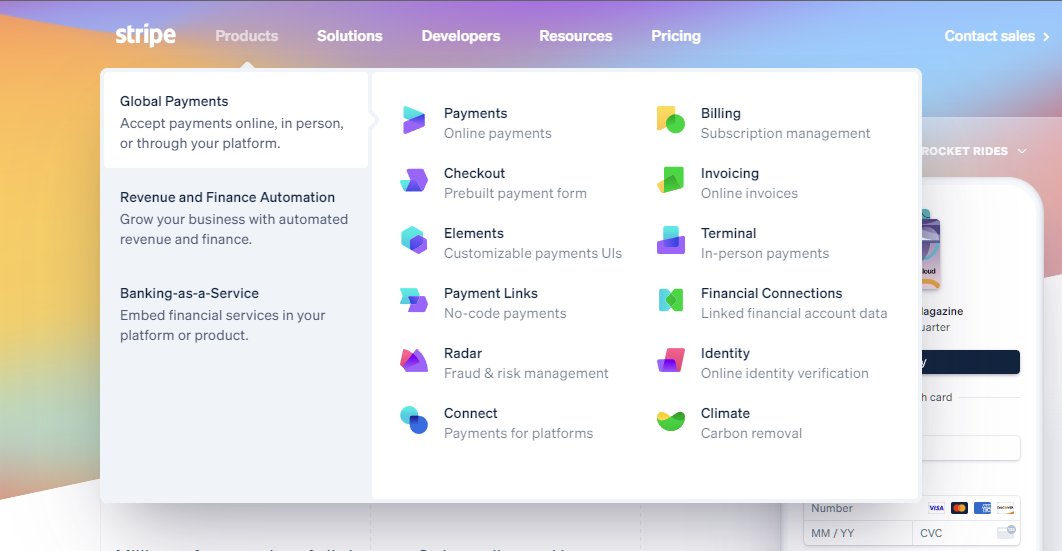Click the 'Online identity verification' text
Image resolution: width=1062 pixels, height=551 pixels.
click(784, 373)
